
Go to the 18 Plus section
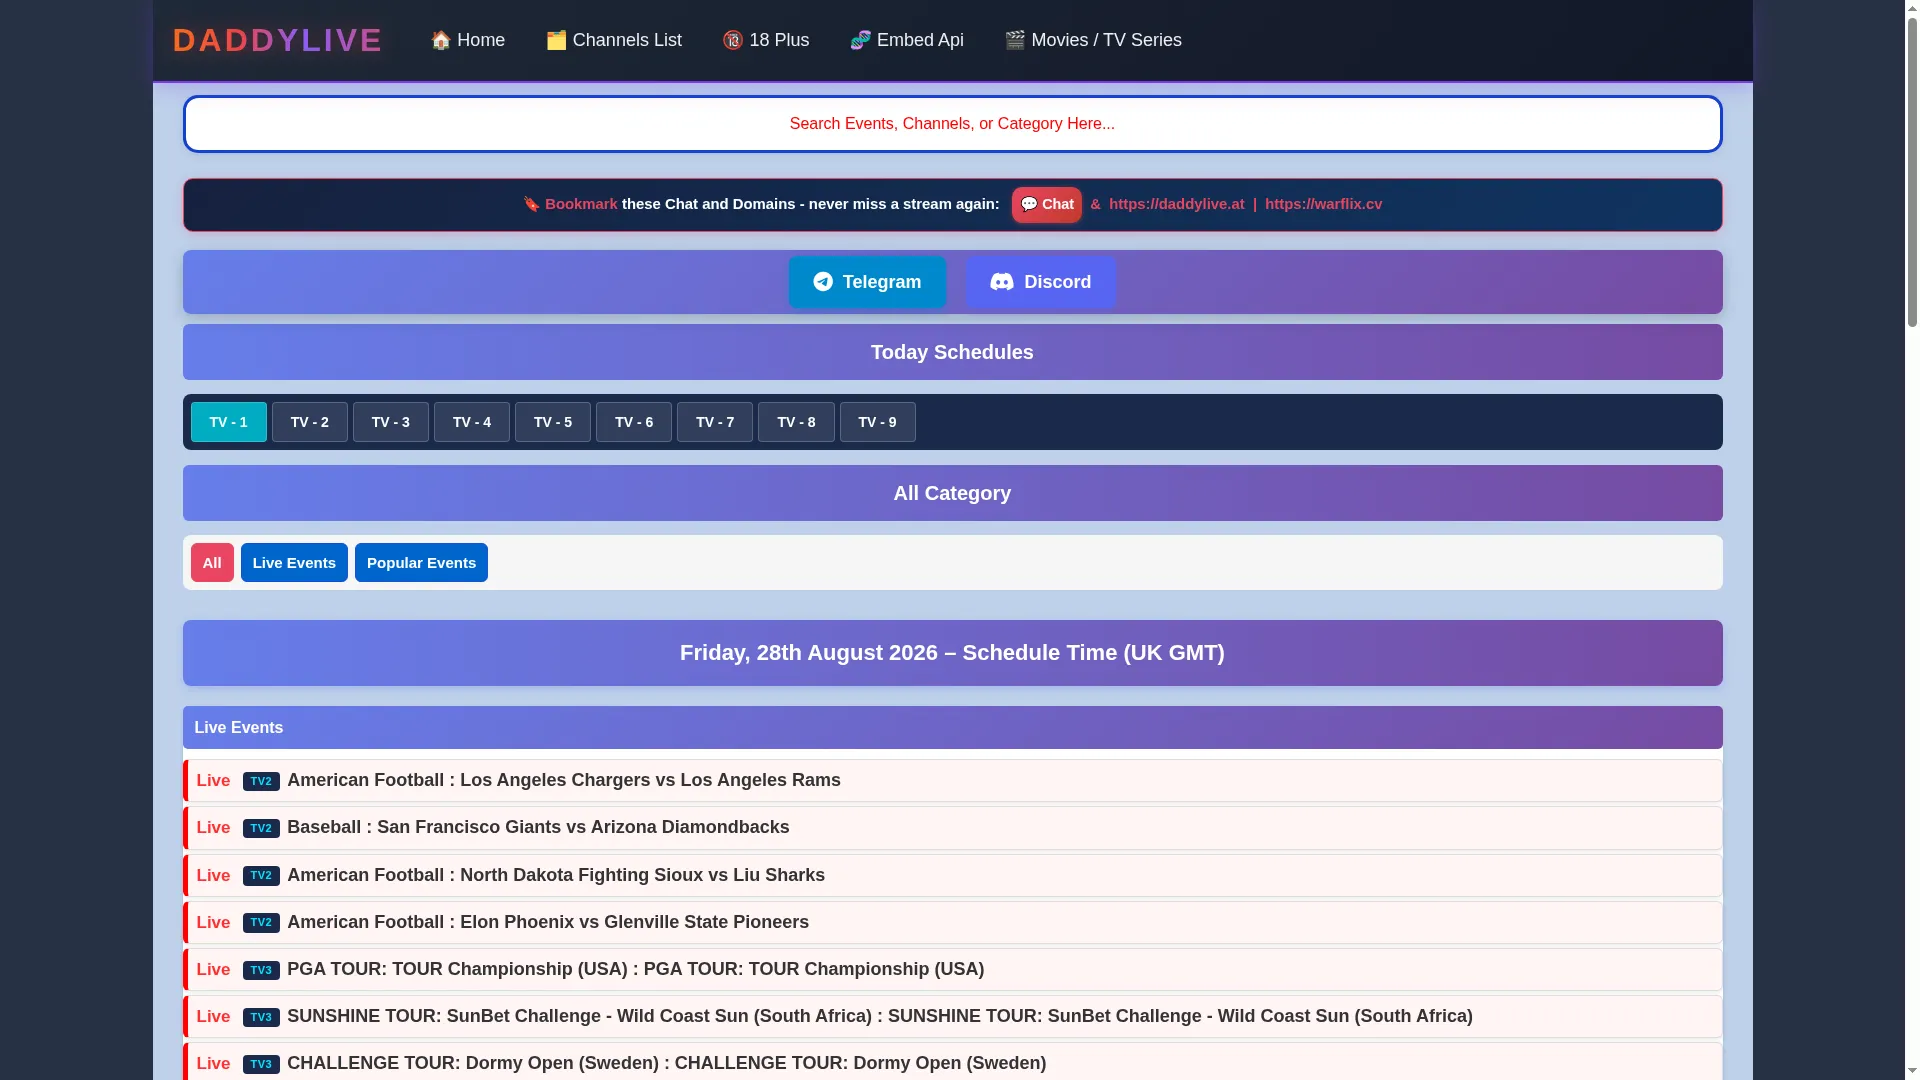tap(766, 40)
